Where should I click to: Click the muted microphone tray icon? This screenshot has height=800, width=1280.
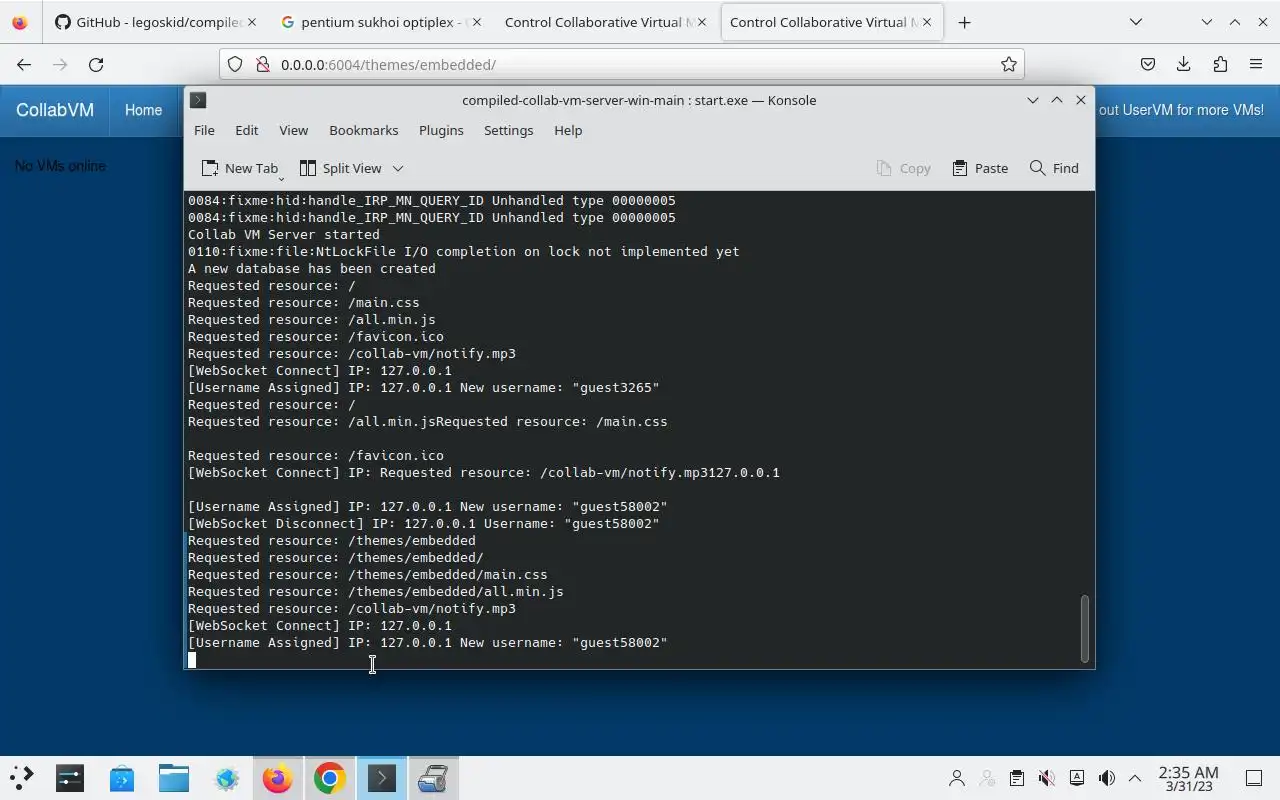pos(1046,778)
